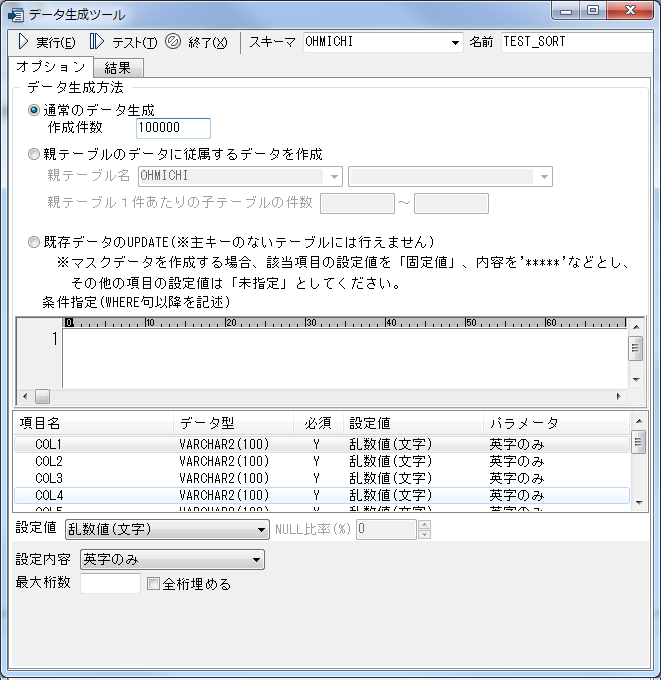
Task: Click the データ型 column header
Action: (232, 423)
